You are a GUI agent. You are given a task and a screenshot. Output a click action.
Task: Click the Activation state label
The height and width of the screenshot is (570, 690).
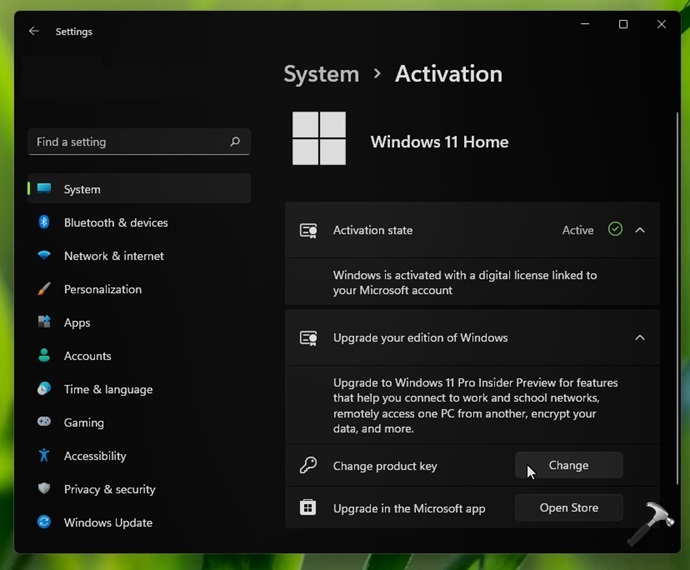click(373, 230)
